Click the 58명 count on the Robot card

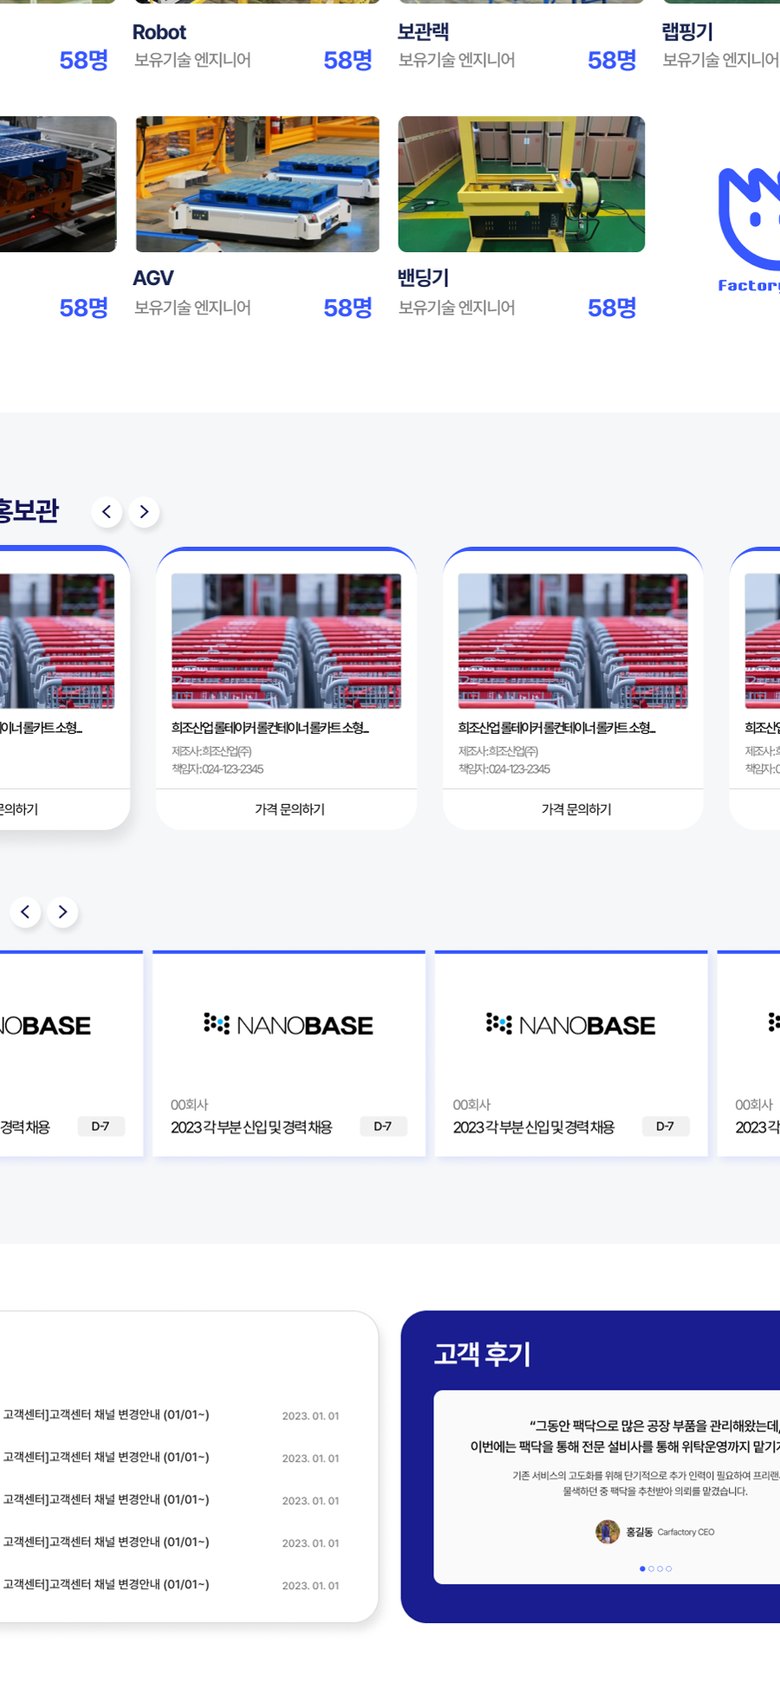point(348,60)
